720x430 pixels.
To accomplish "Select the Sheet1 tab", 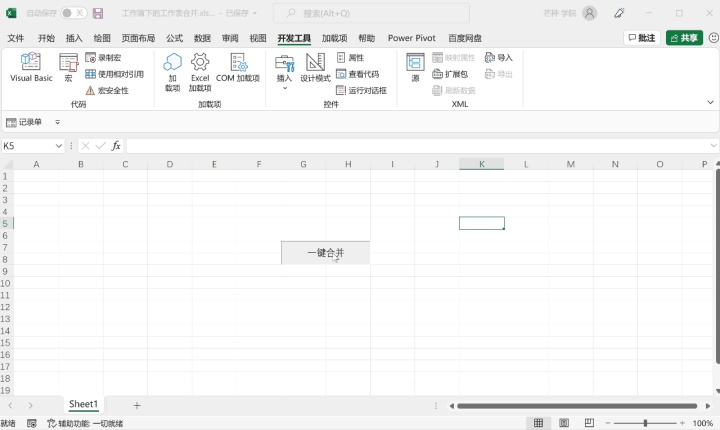I will tap(84, 404).
